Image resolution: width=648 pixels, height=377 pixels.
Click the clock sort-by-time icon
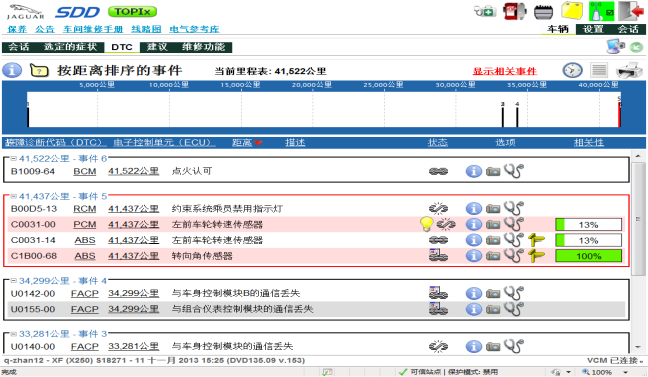(572, 70)
